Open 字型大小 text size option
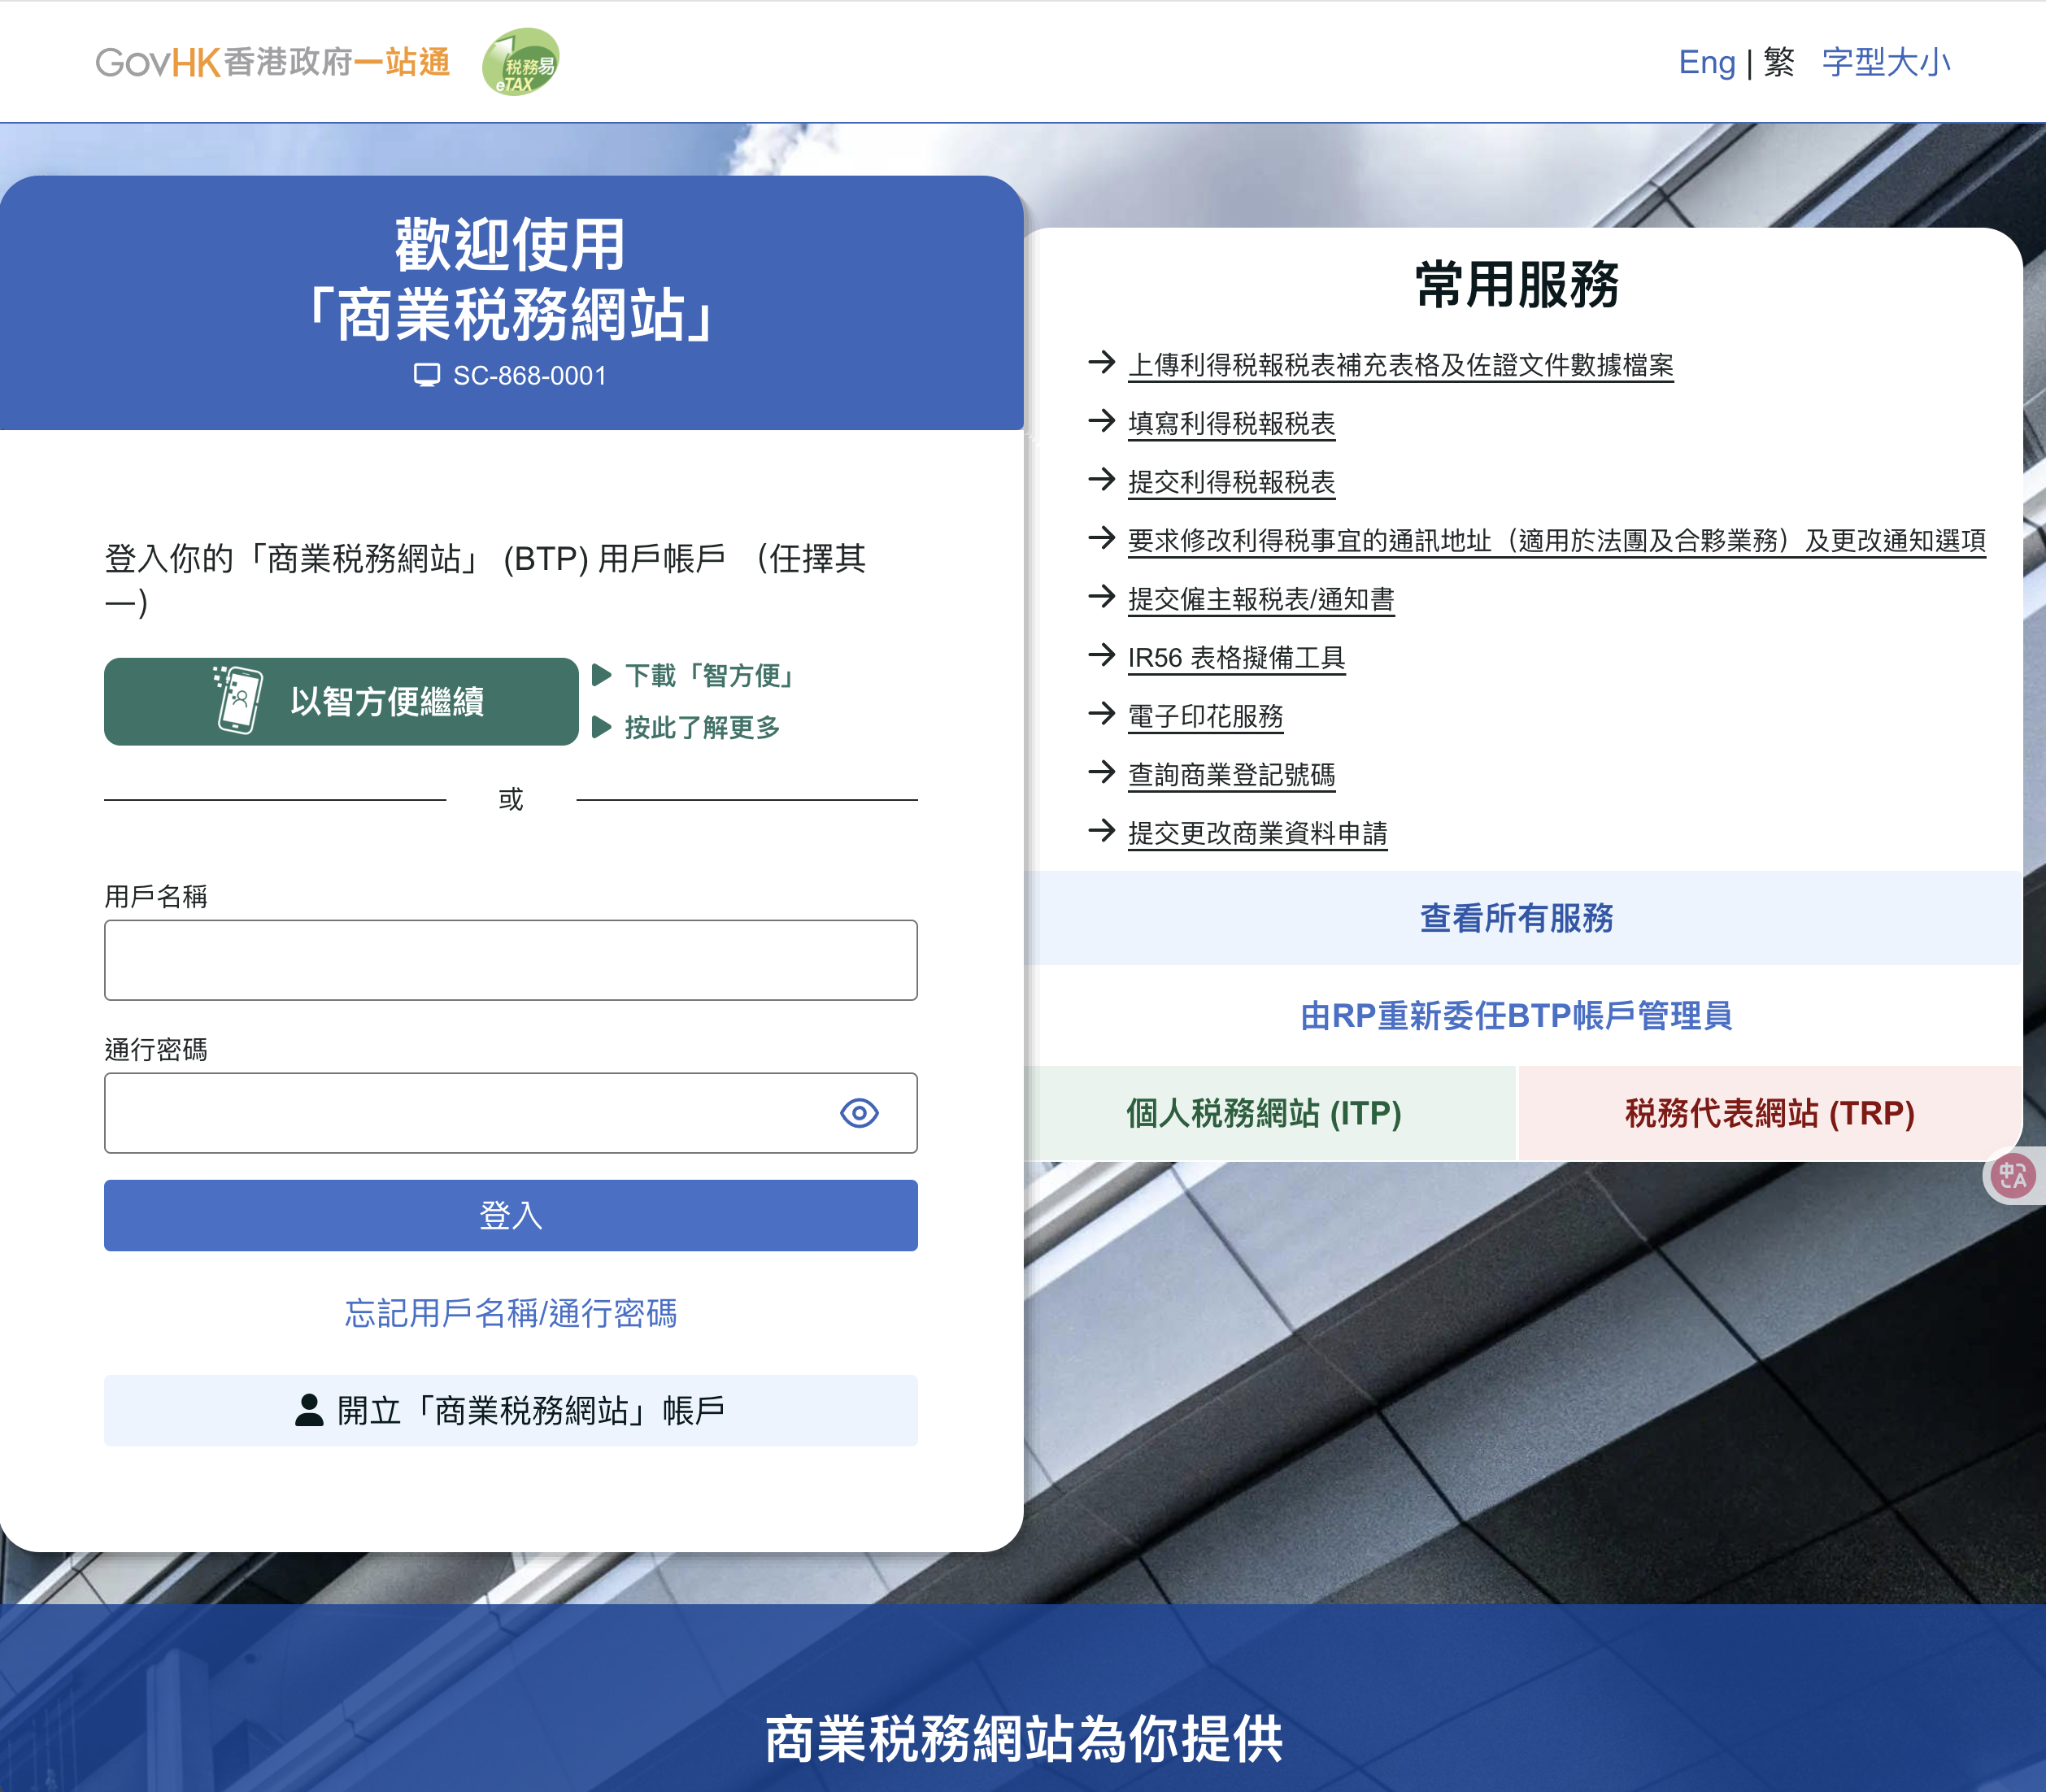2046x1792 pixels. pyautogui.click(x=1885, y=62)
